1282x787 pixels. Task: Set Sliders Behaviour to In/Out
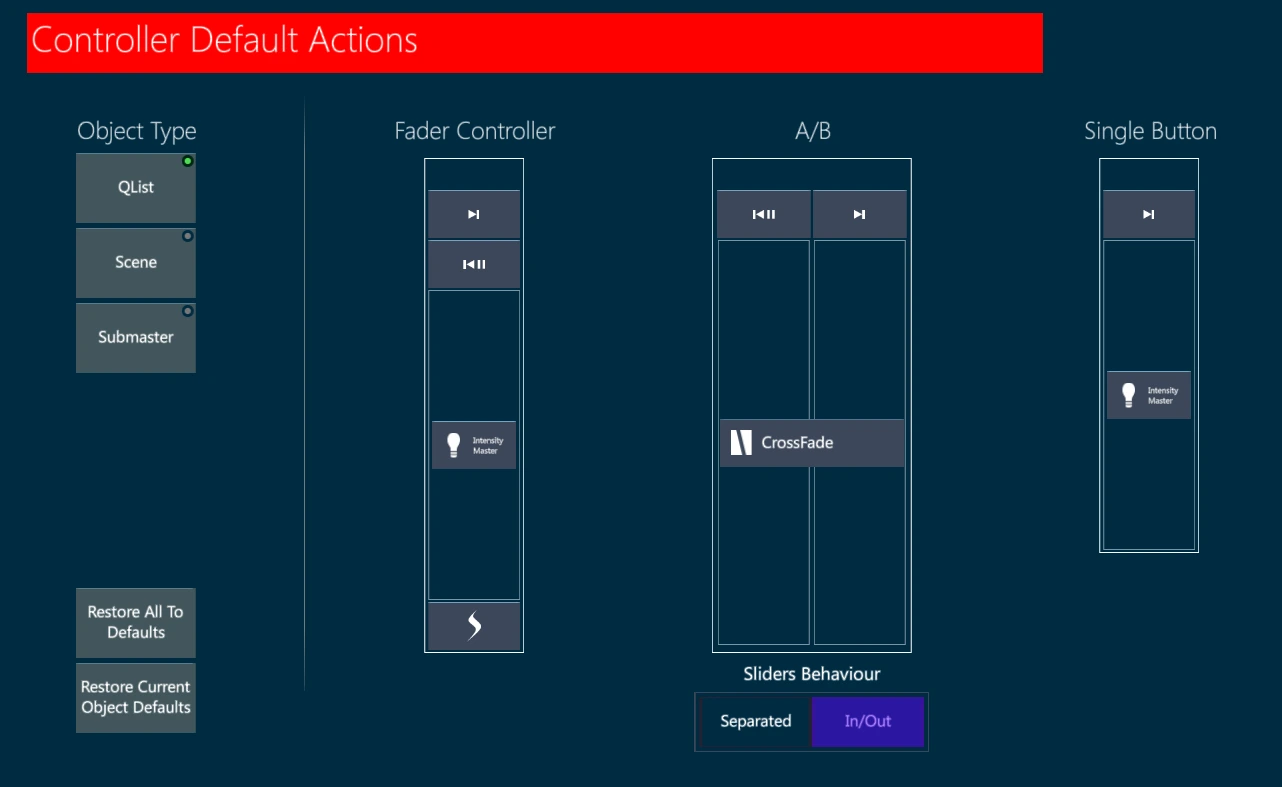(867, 721)
